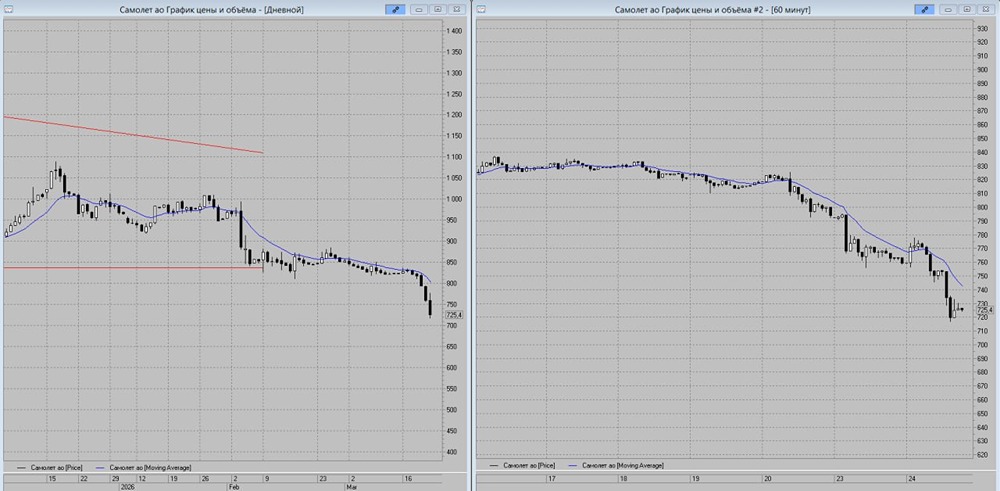Image resolution: width=1000 pixels, height=491 pixels.
Task: Maximize the 60 минут chart window
Action: [x=967, y=9]
